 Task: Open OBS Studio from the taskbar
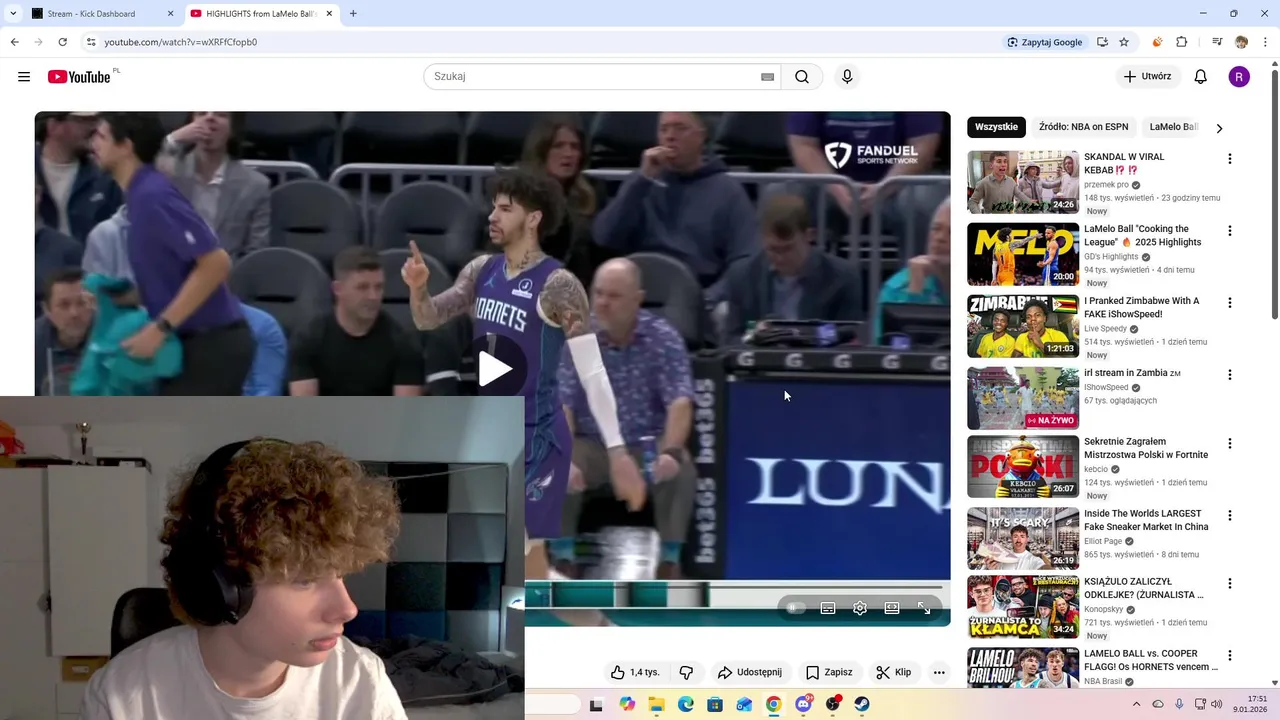tap(833, 704)
